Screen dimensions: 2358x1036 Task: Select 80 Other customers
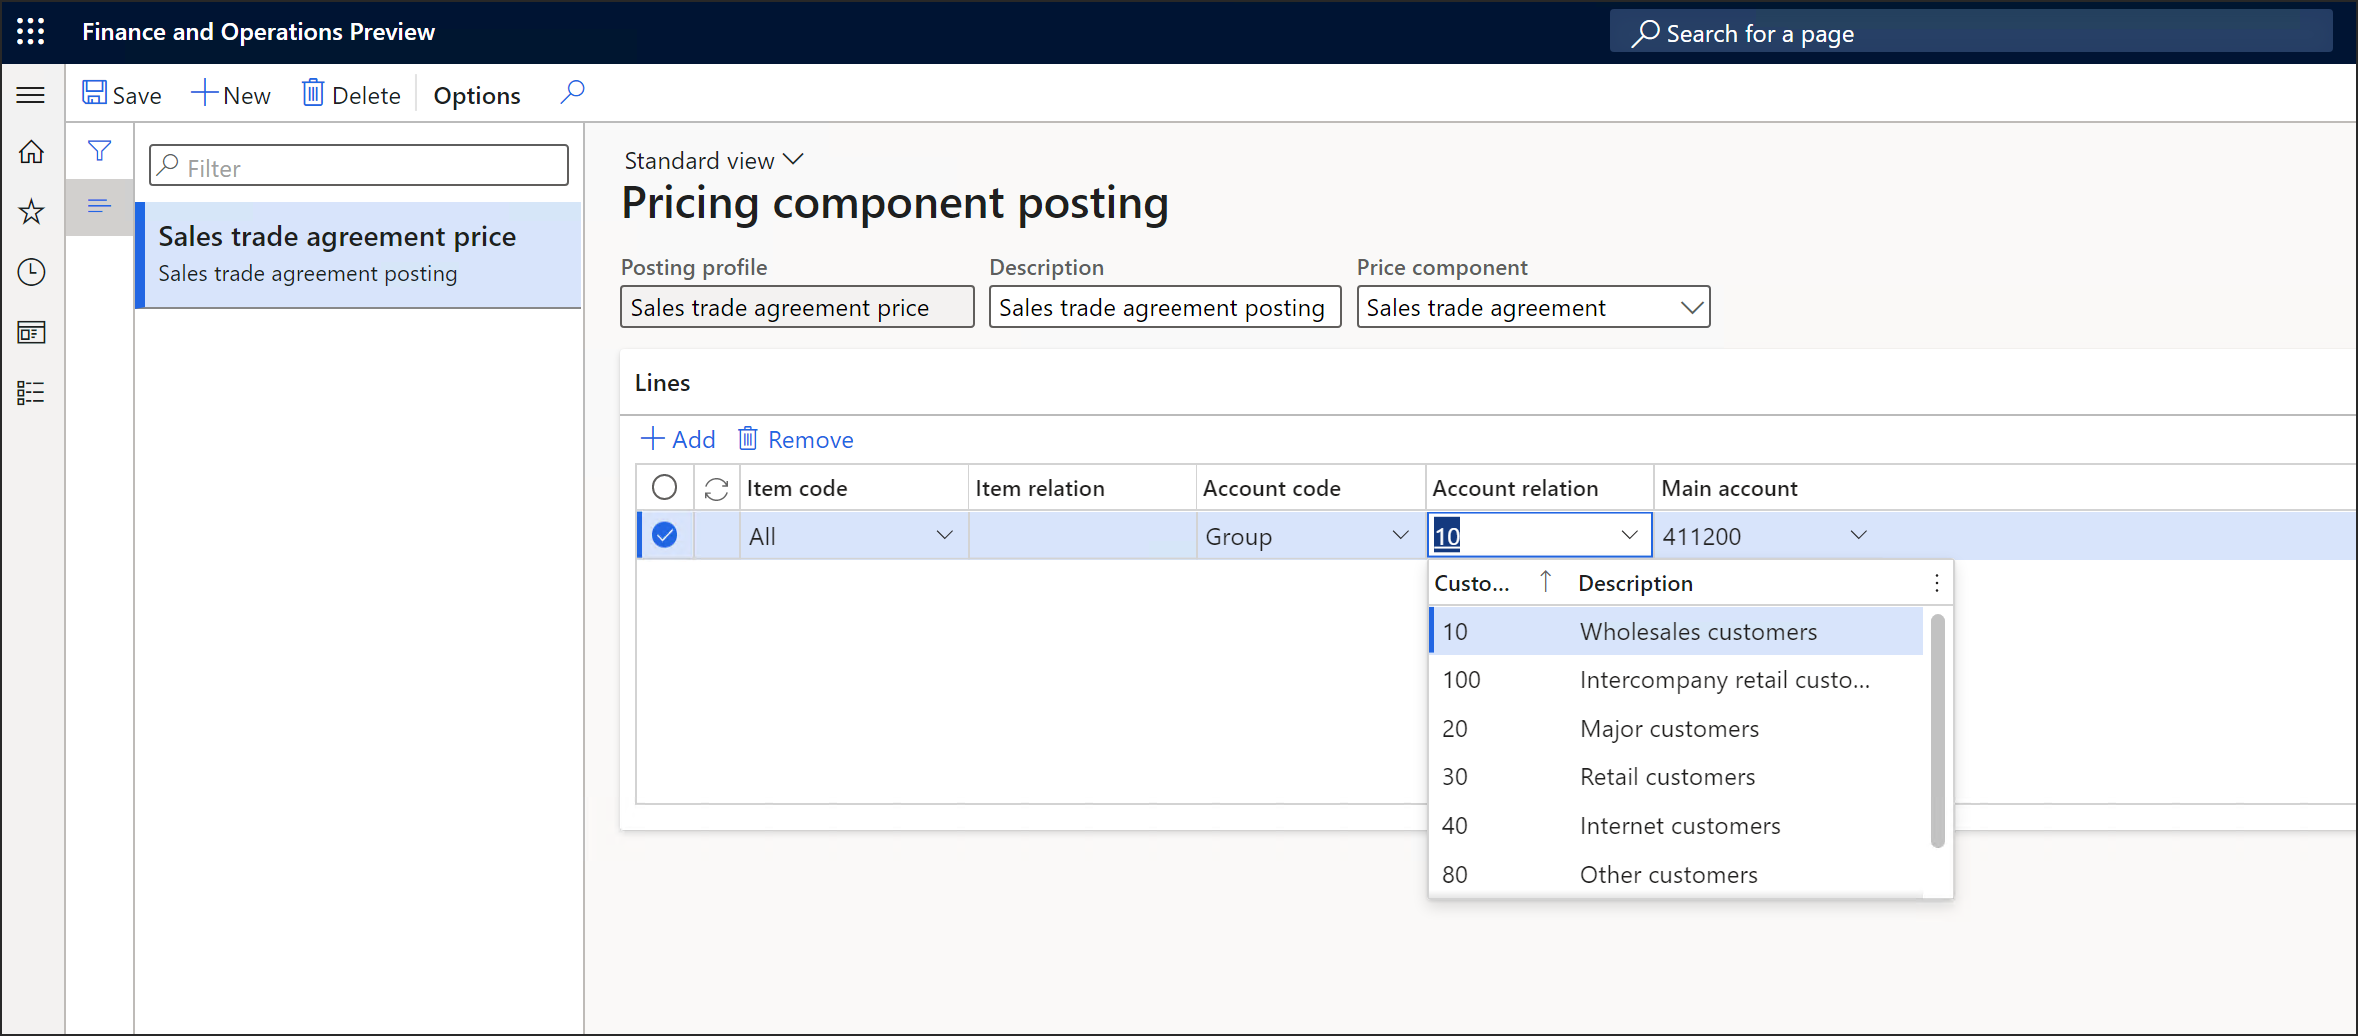click(1677, 874)
